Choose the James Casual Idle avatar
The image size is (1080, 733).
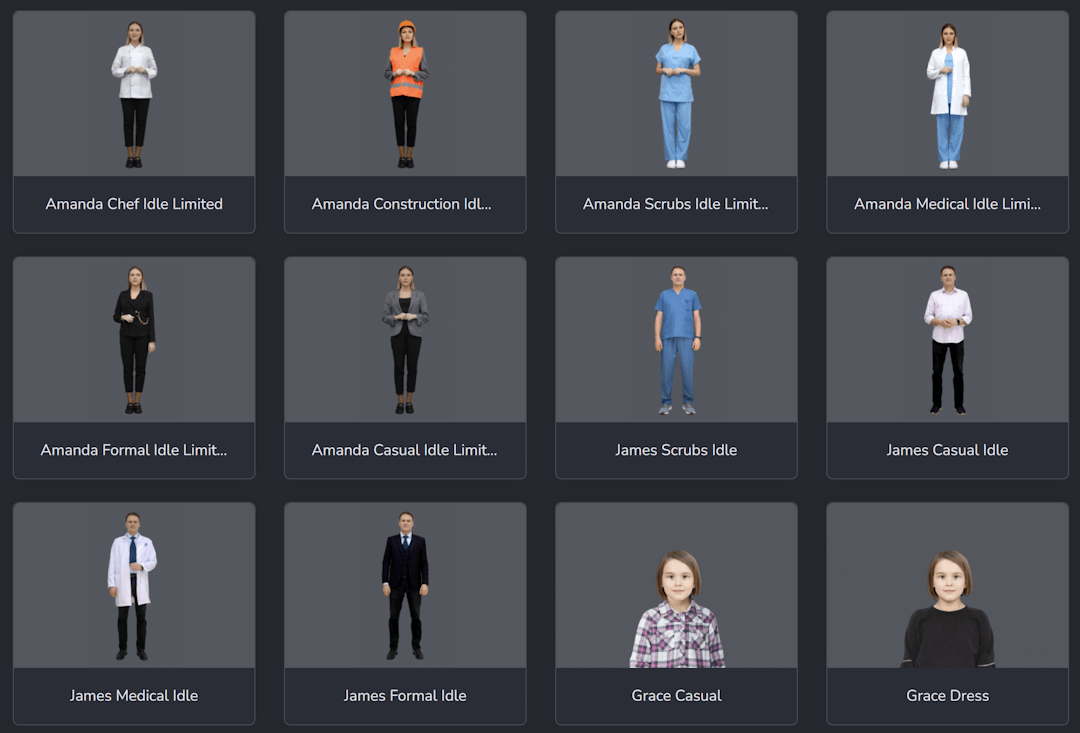pos(947,337)
